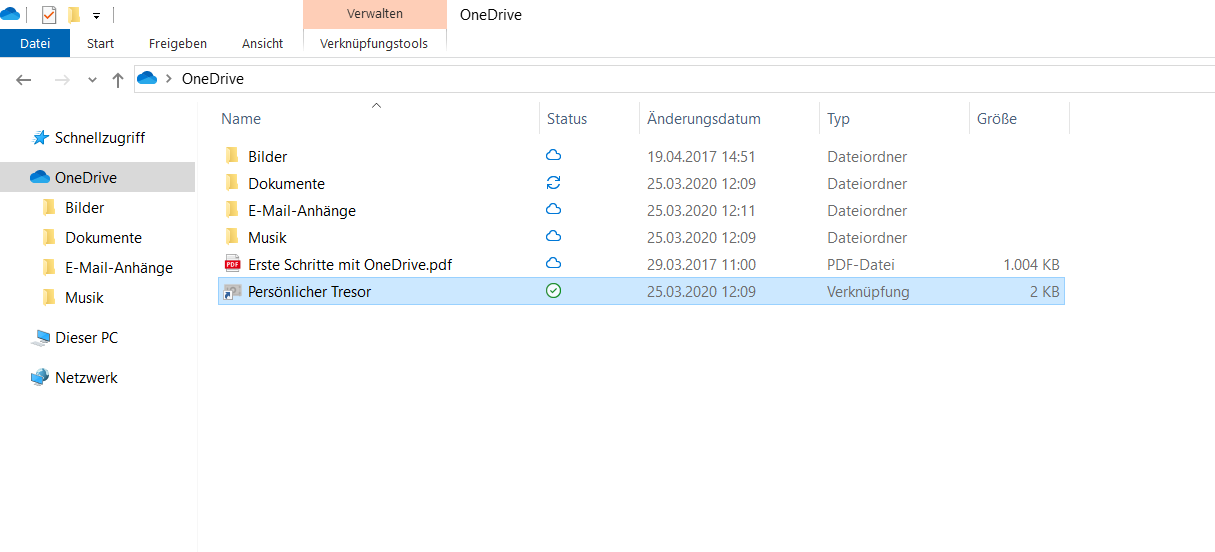This screenshot has height=552, width=1215.
Task: Switch to the Start ribbon tab
Action: (100, 43)
